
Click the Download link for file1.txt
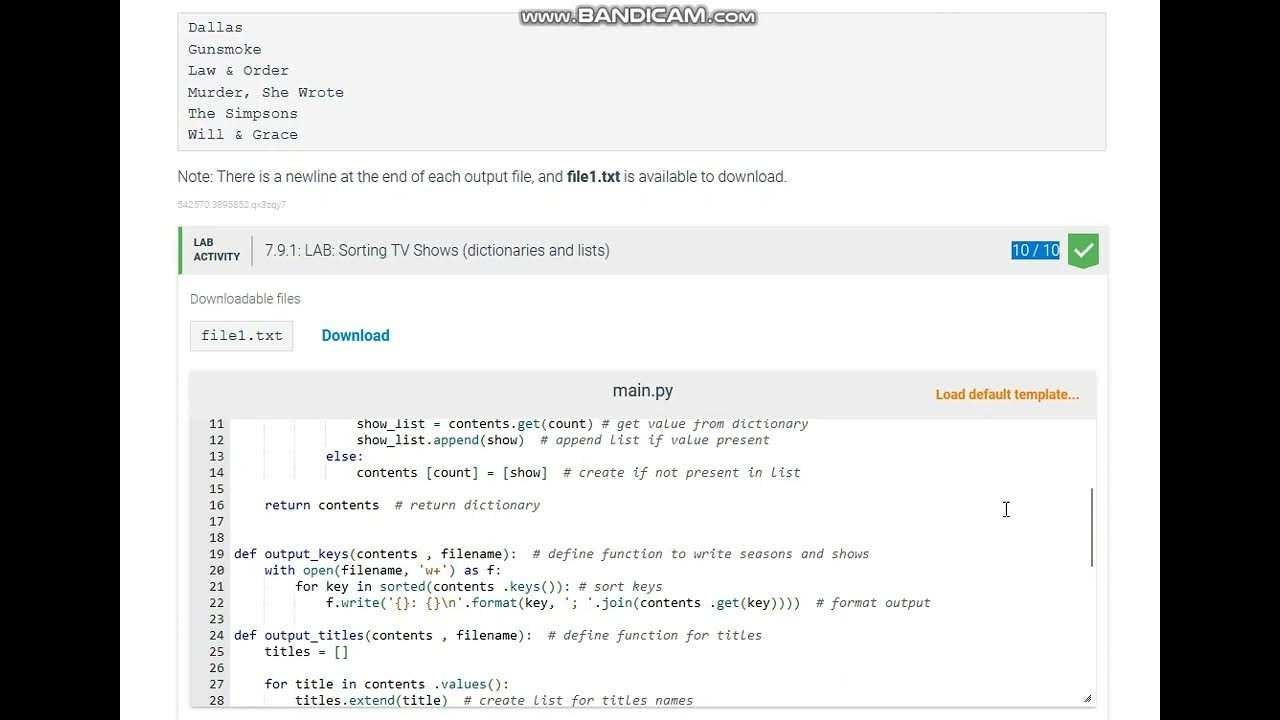click(x=355, y=336)
